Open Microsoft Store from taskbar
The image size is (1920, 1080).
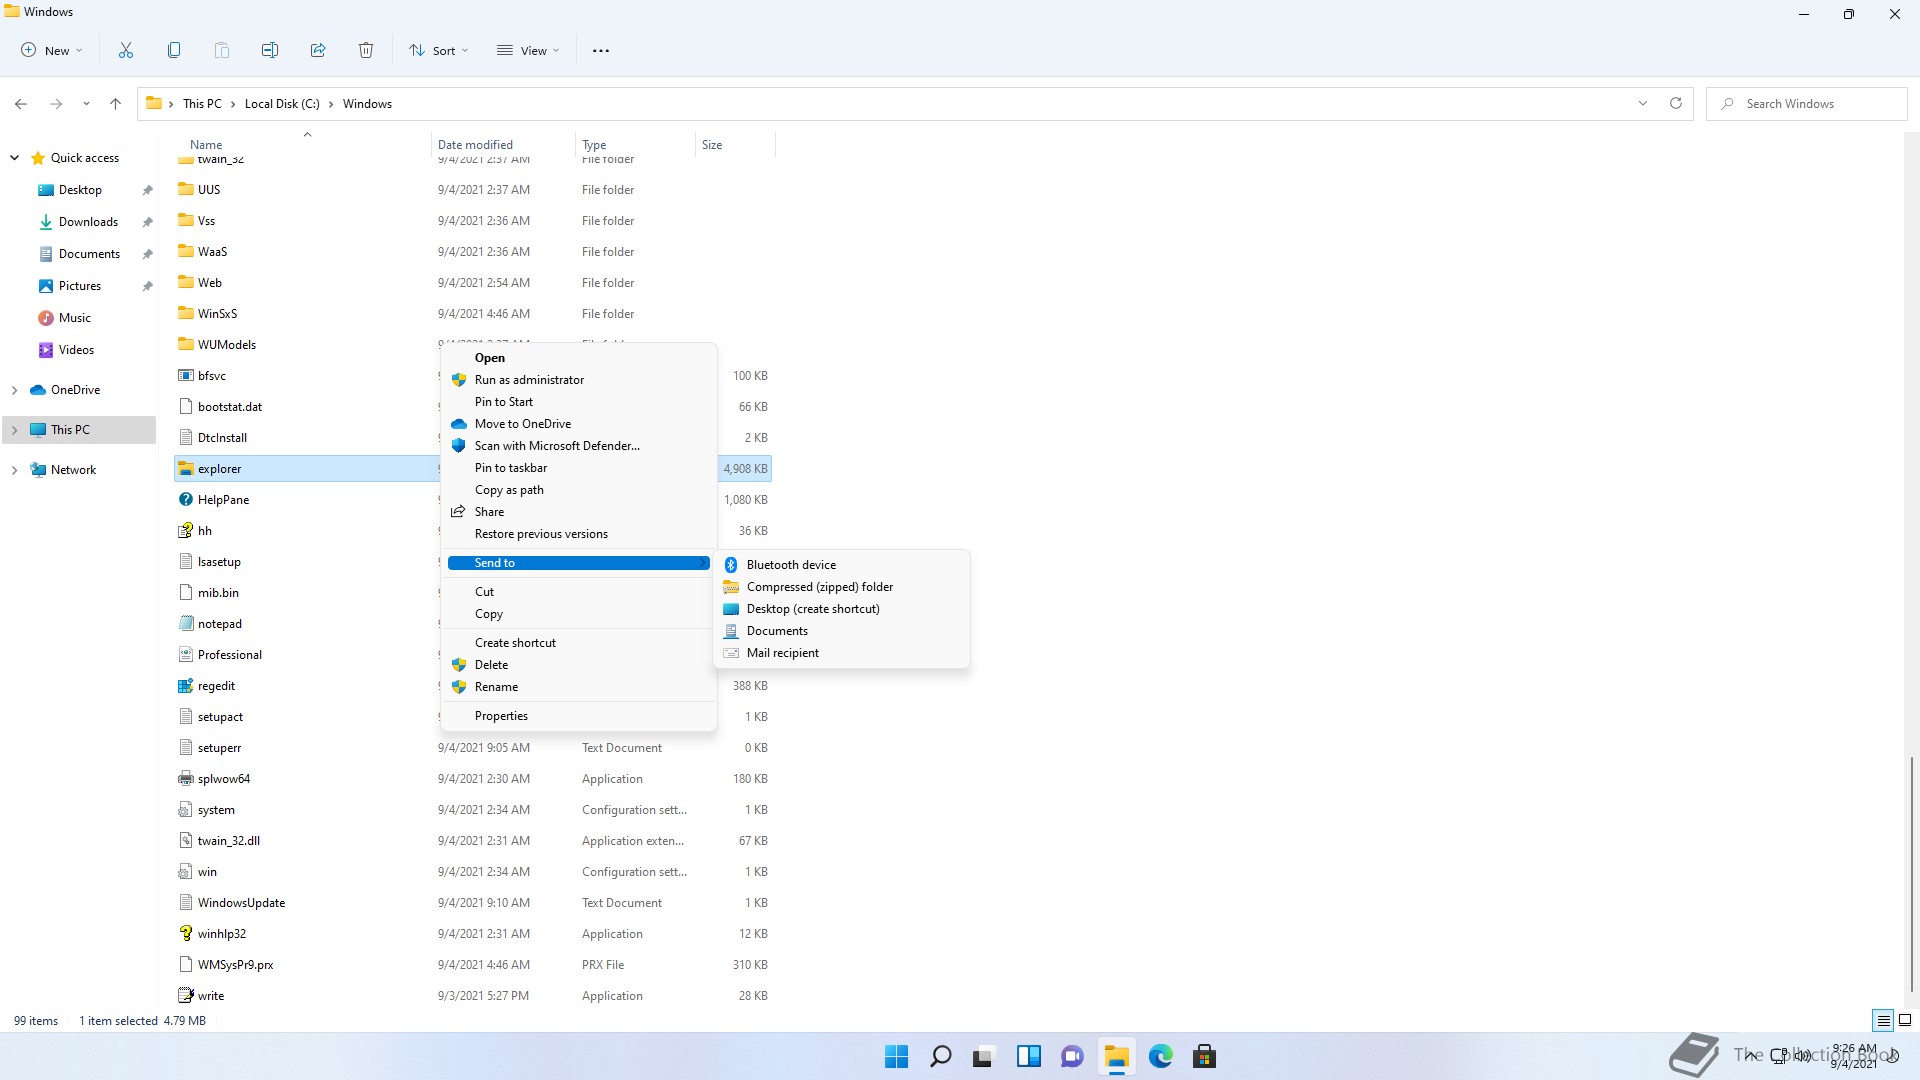click(x=1205, y=1056)
